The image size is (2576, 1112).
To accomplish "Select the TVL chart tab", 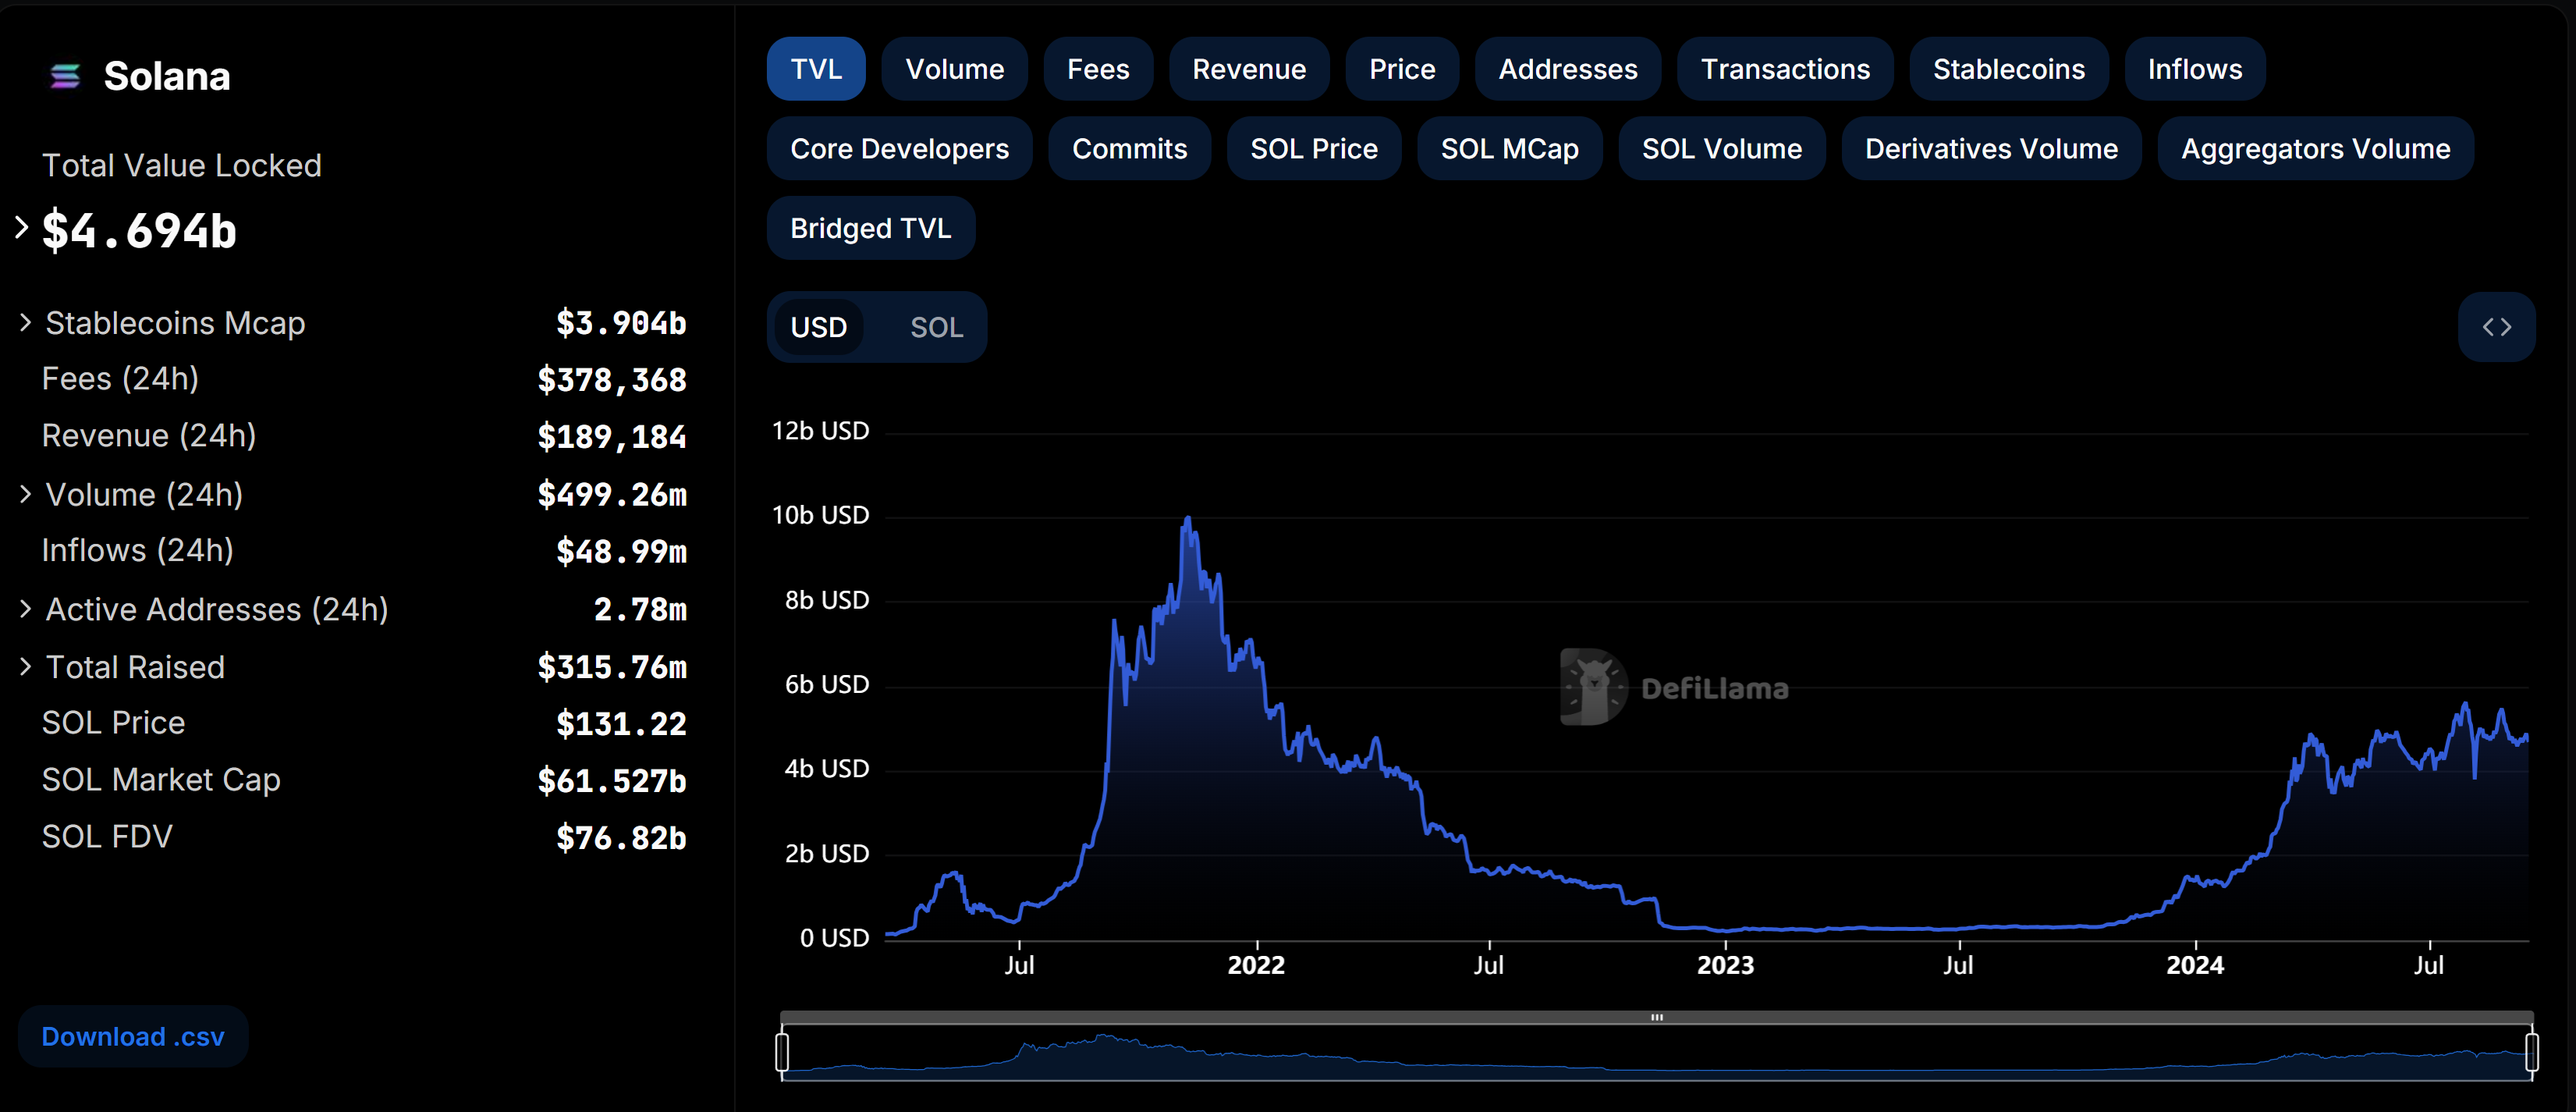I will click(815, 69).
